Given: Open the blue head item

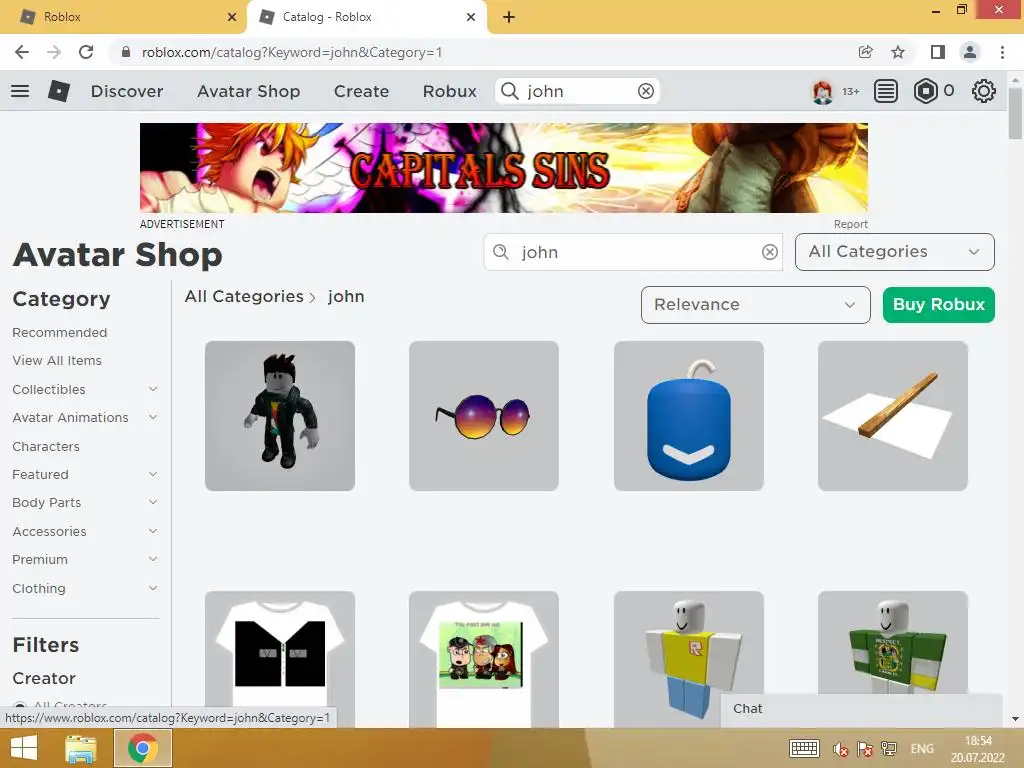Looking at the screenshot, I should click(x=688, y=416).
